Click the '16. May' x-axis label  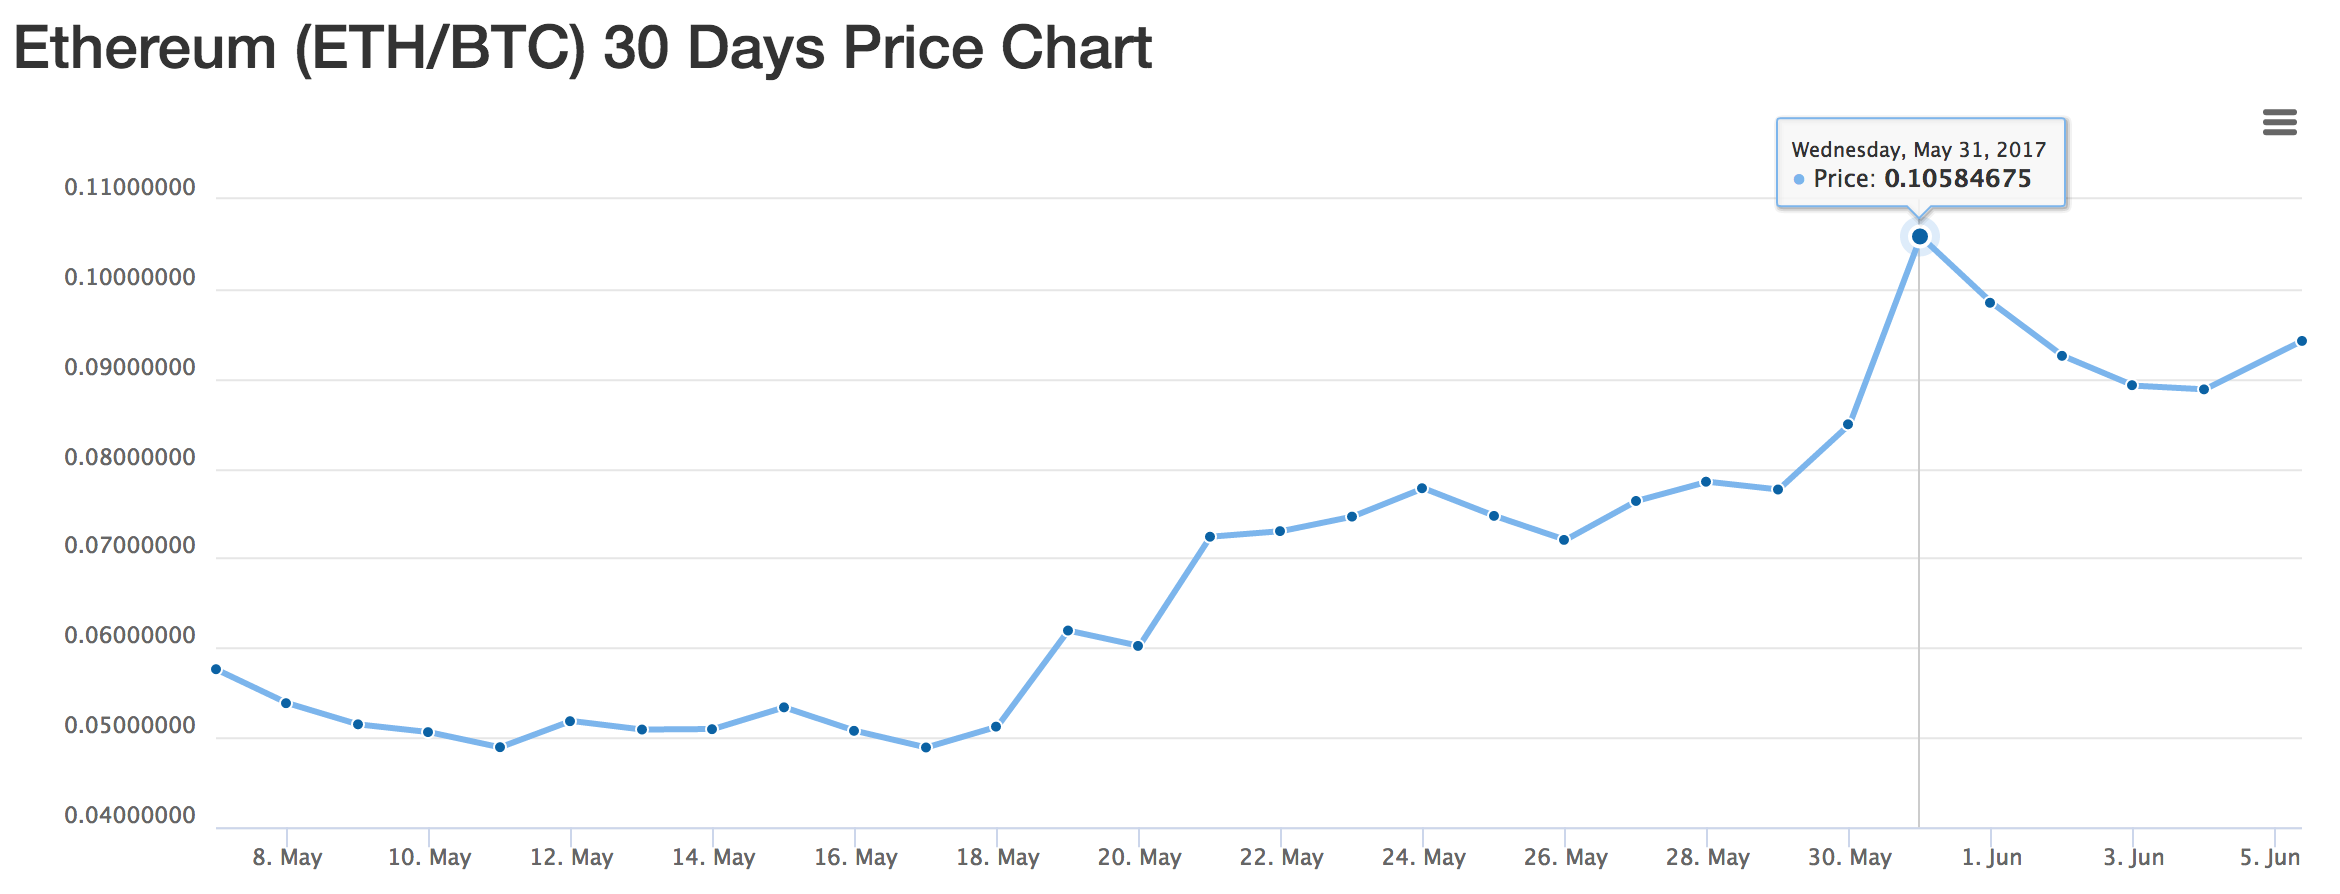pyautogui.click(x=855, y=858)
